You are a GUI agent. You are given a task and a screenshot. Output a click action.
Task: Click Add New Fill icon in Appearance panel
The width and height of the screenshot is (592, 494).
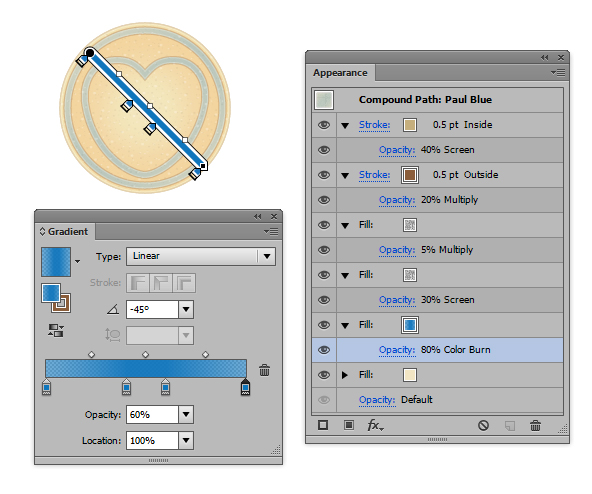(349, 425)
